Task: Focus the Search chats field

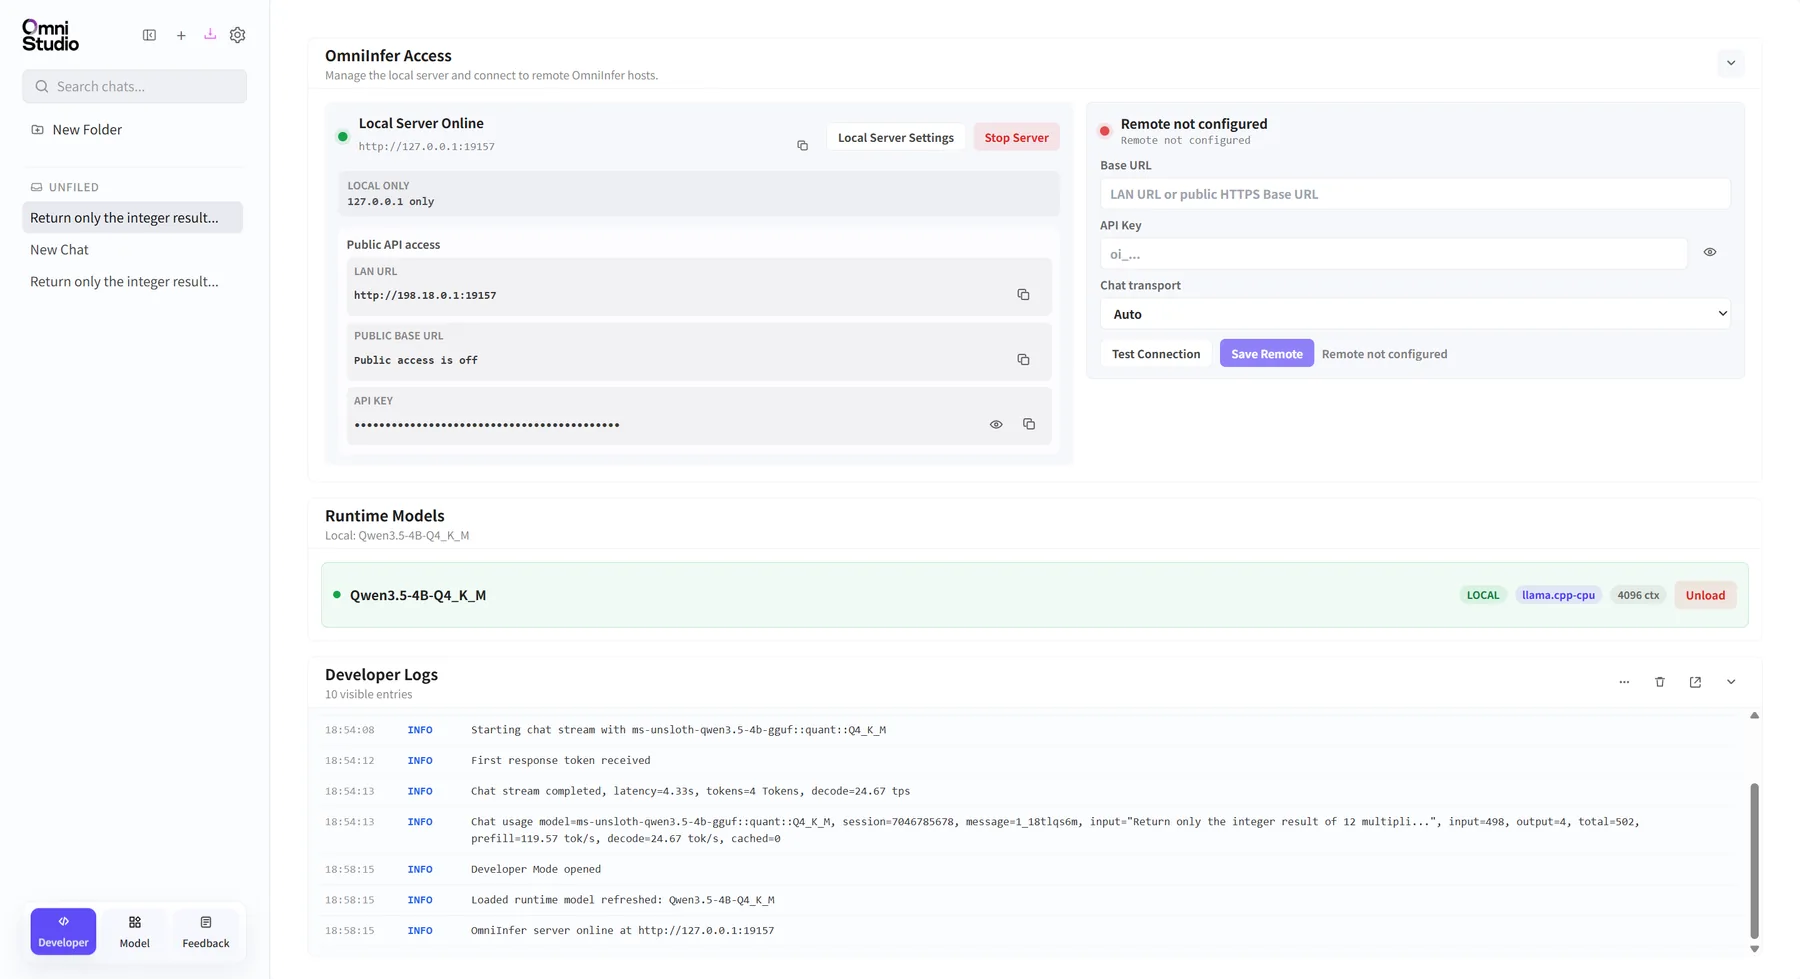Action: [134, 86]
